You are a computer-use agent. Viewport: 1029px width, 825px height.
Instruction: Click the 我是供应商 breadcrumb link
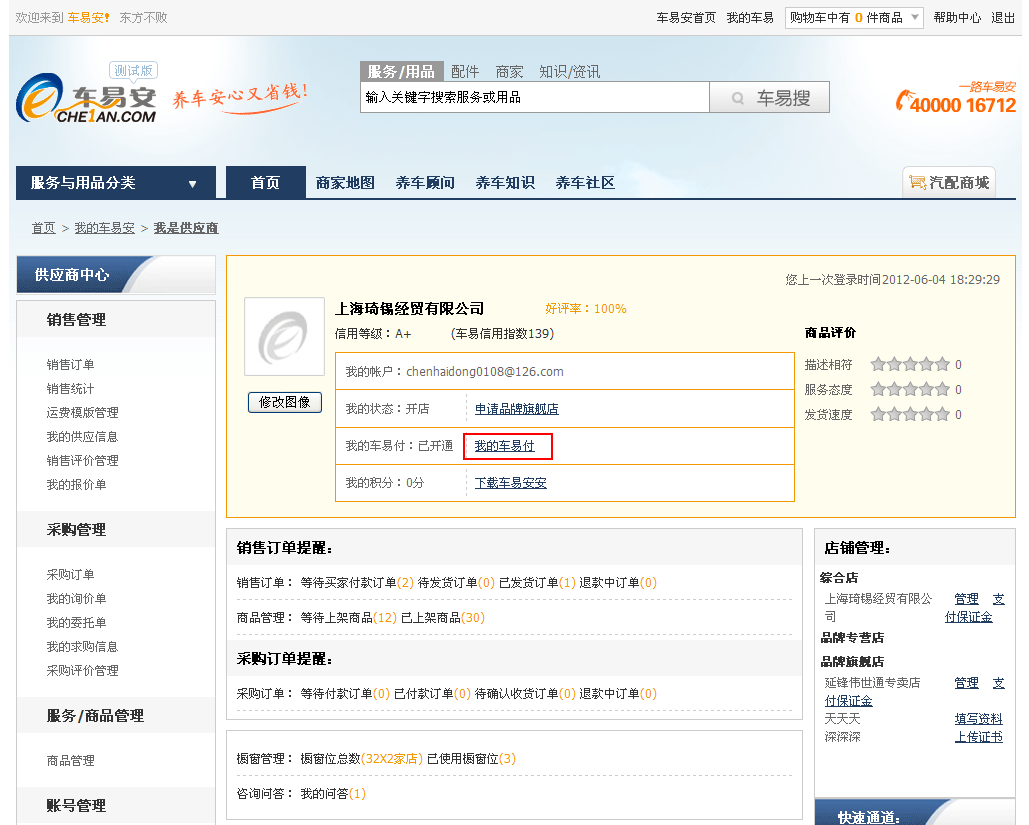186,228
